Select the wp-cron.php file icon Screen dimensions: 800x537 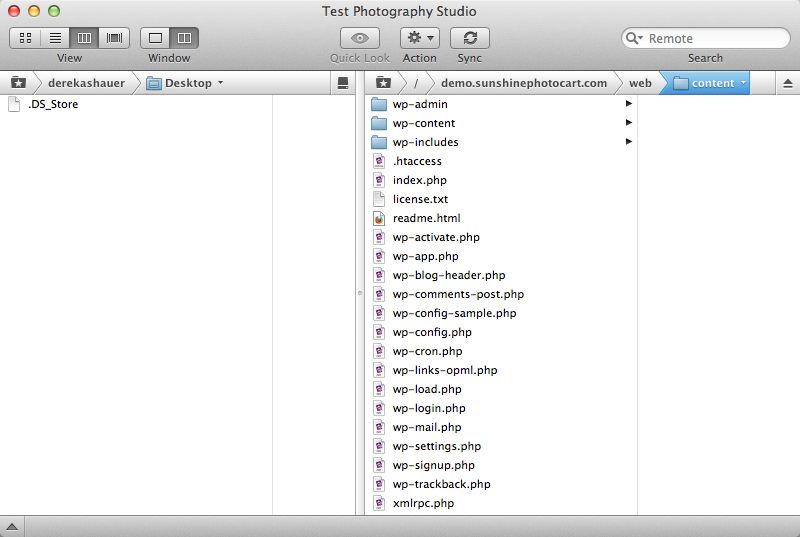[x=379, y=351]
